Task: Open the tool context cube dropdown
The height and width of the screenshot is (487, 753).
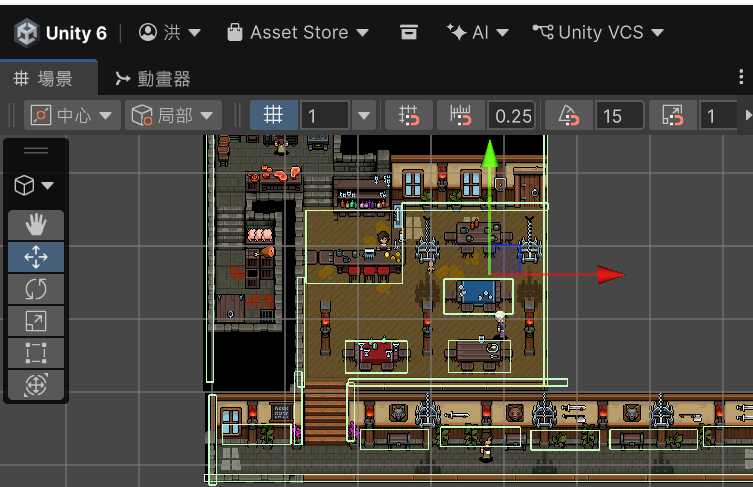Action: pos(34,185)
